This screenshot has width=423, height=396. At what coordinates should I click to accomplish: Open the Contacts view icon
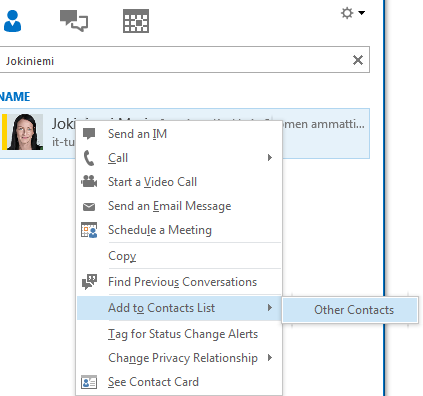pyautogui.click(x=12, y=21)
